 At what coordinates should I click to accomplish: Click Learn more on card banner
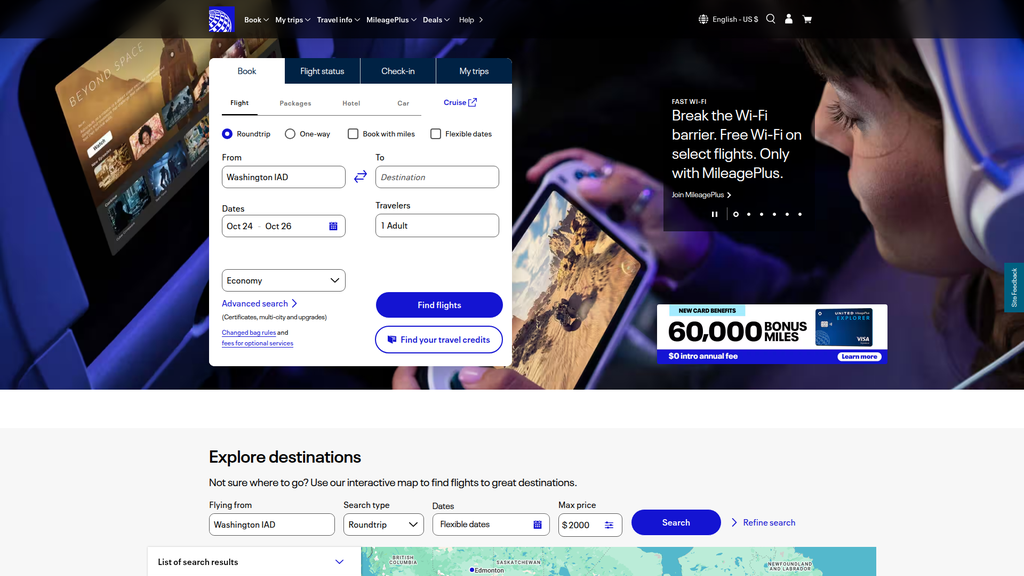tap(859, 357)
